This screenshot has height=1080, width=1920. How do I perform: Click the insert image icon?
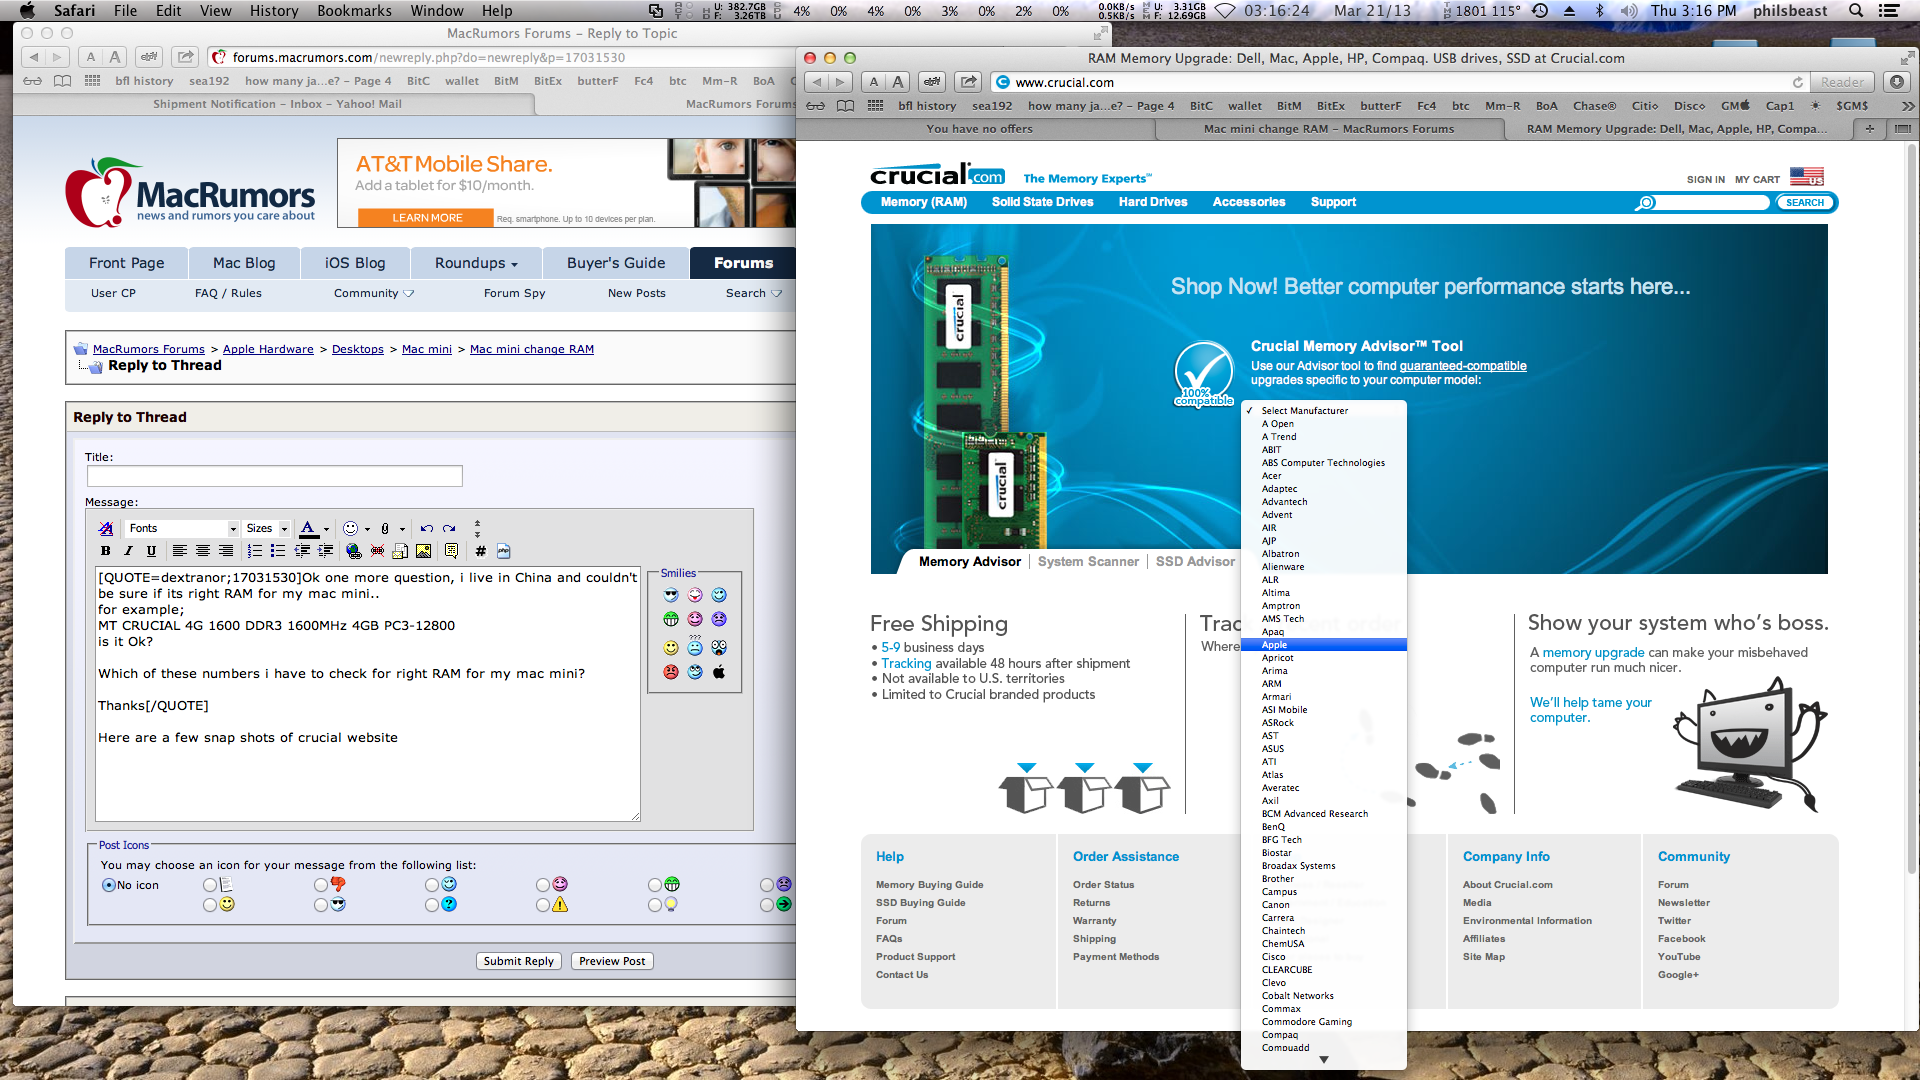point(424,551)
